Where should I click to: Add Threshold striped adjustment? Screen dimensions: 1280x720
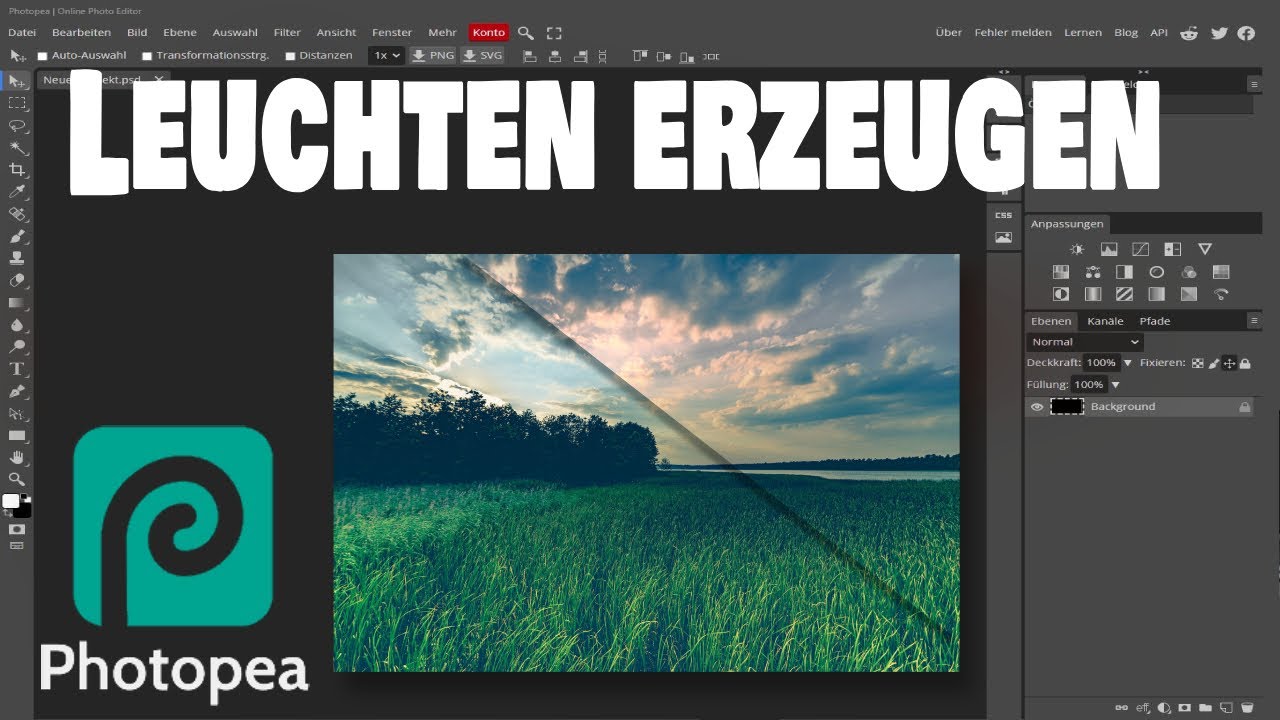tap(1125, 295)
